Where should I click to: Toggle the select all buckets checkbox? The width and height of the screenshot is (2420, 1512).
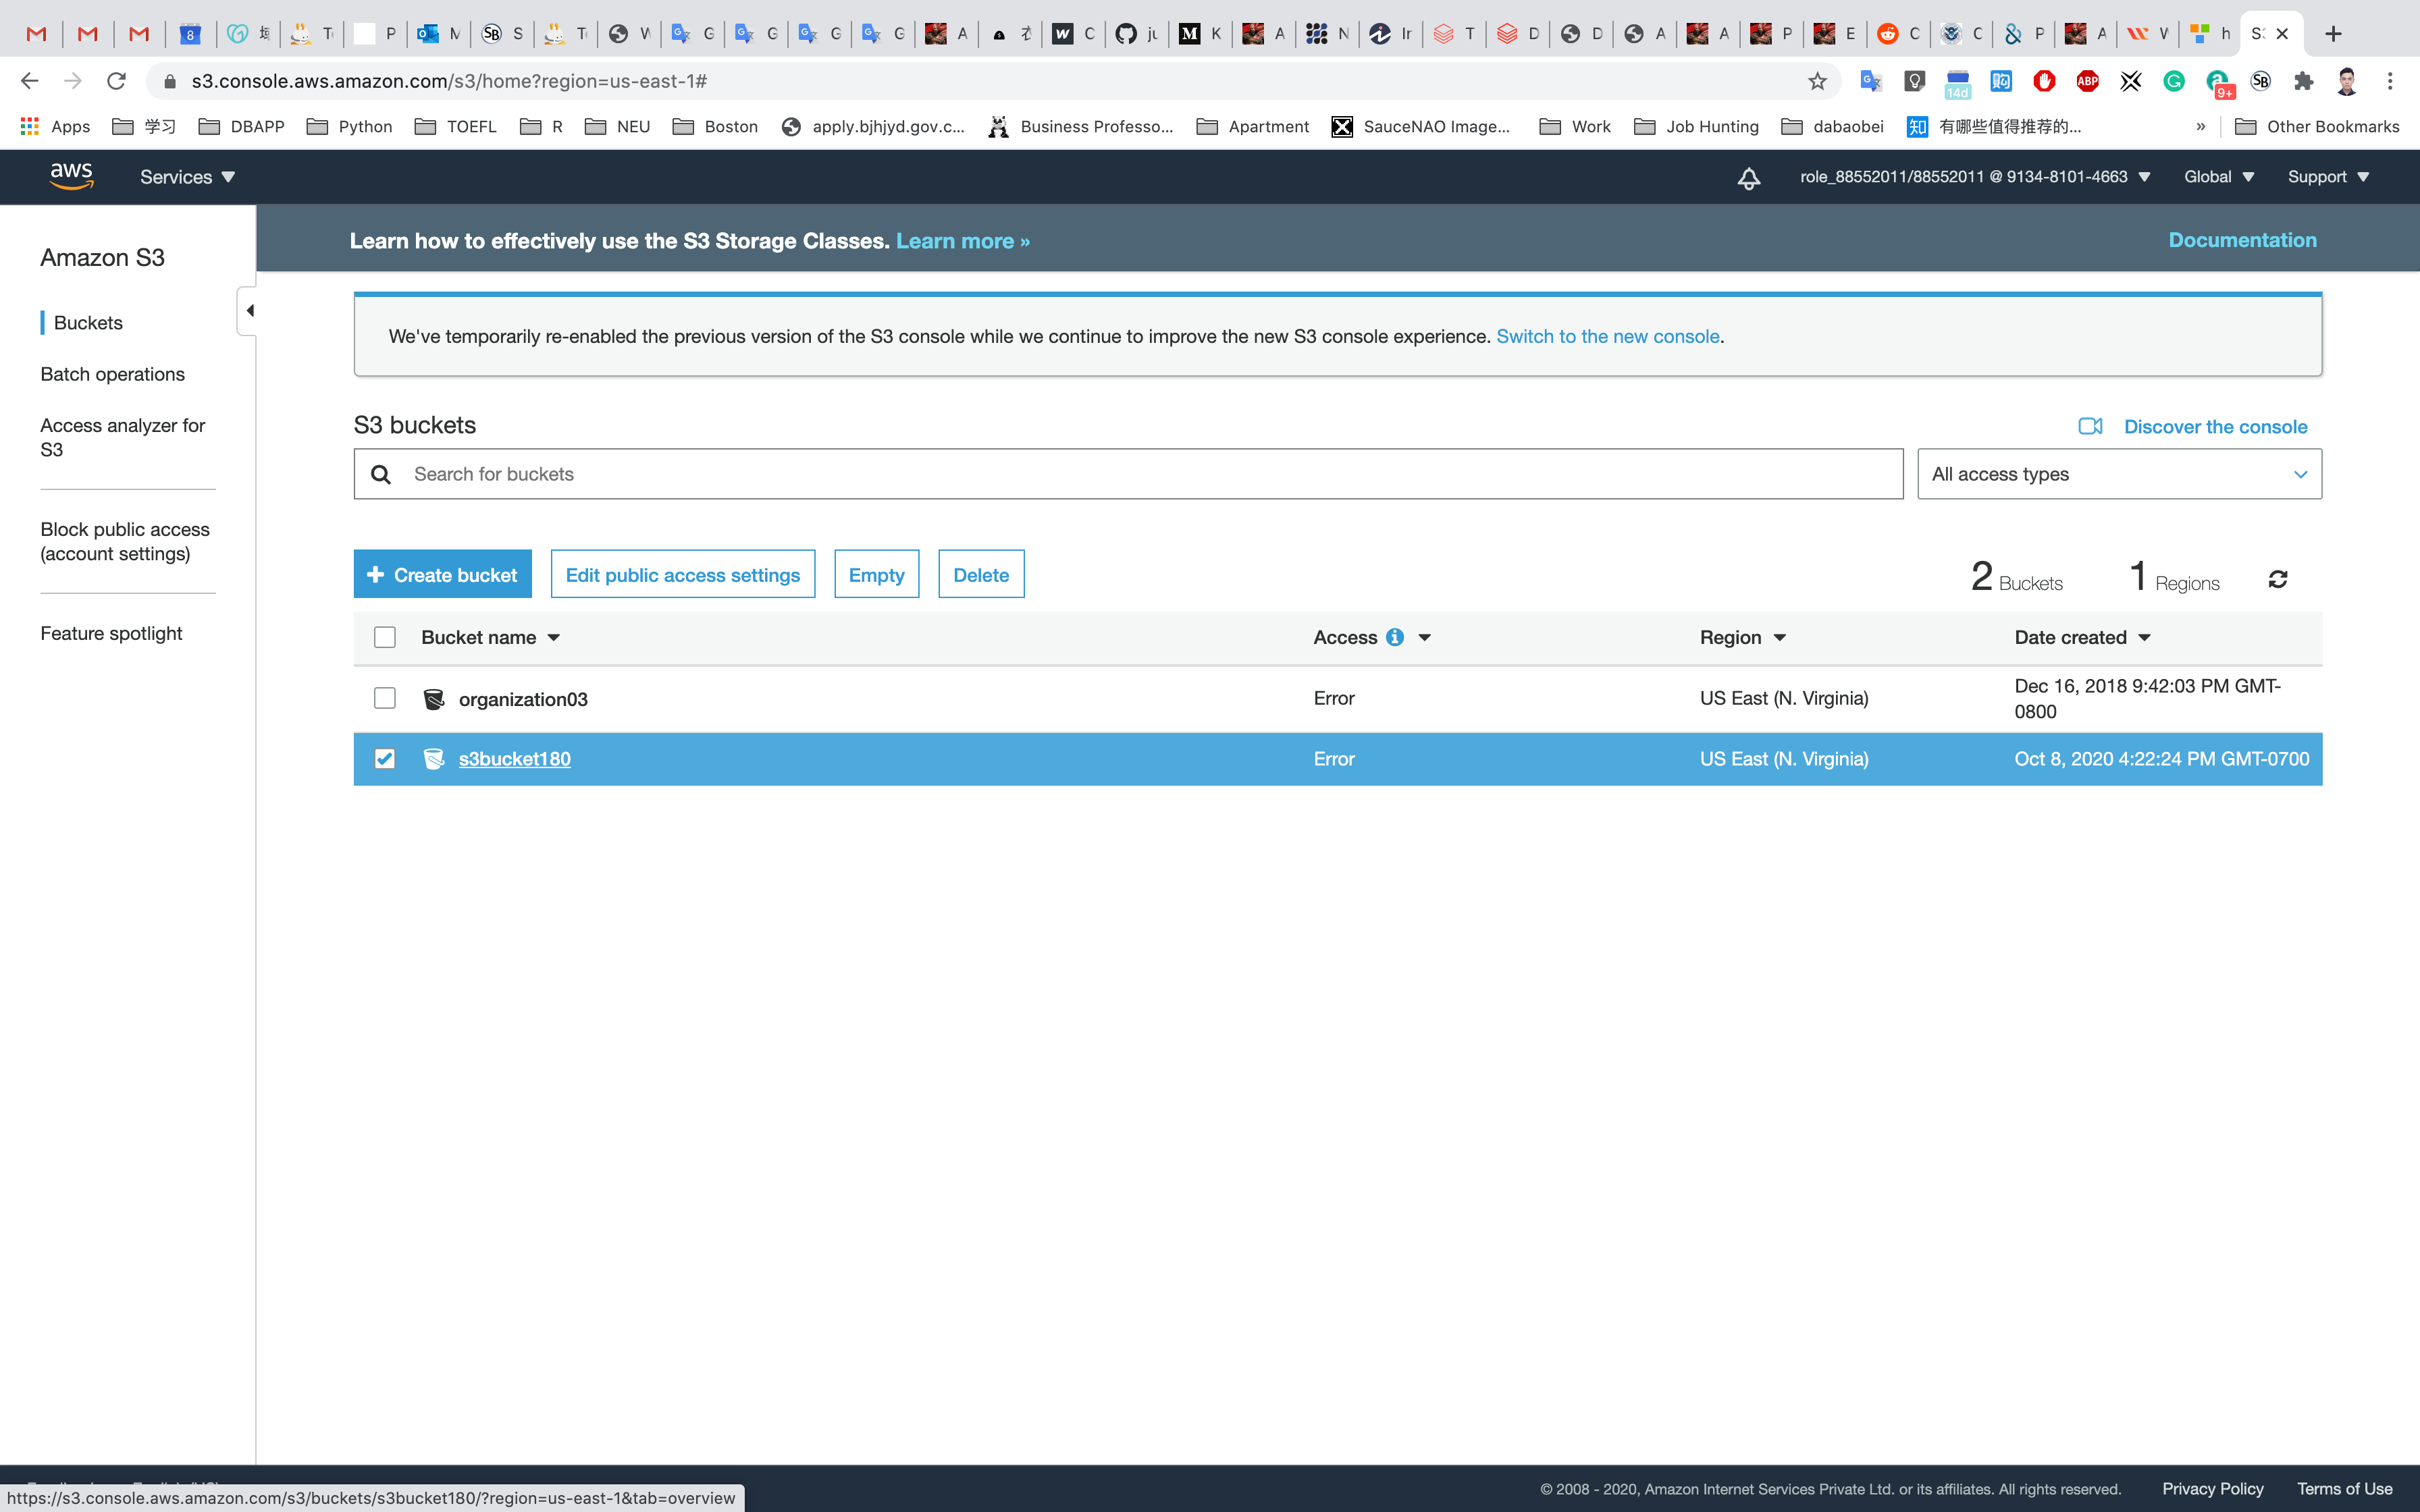pyautogui.click(x=385, y=637)
